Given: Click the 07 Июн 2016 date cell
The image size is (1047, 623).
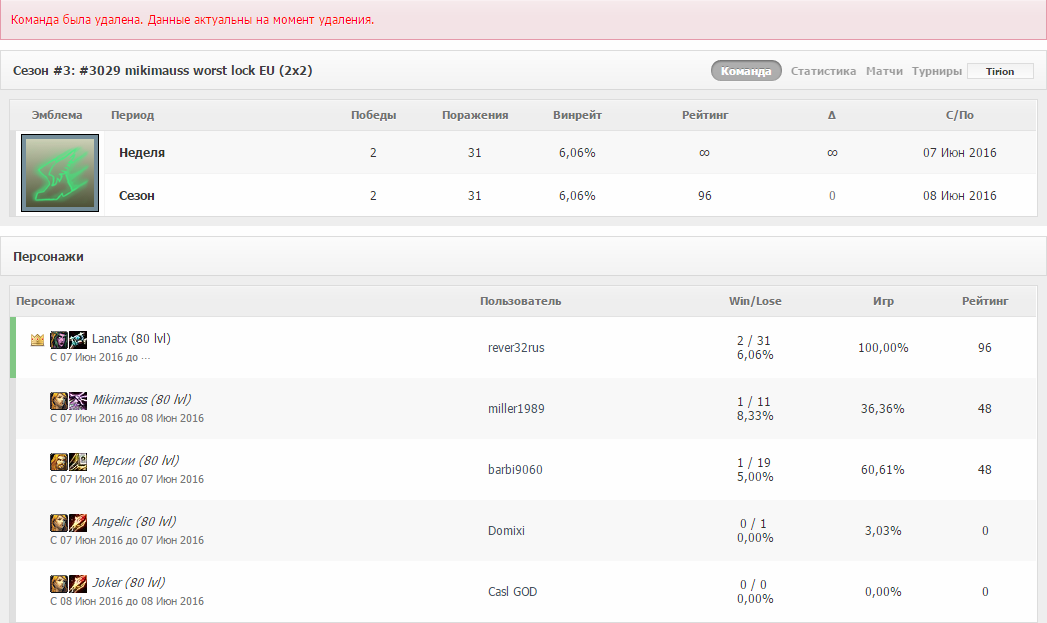Looking at the screenshot, I should click(960, 152).
